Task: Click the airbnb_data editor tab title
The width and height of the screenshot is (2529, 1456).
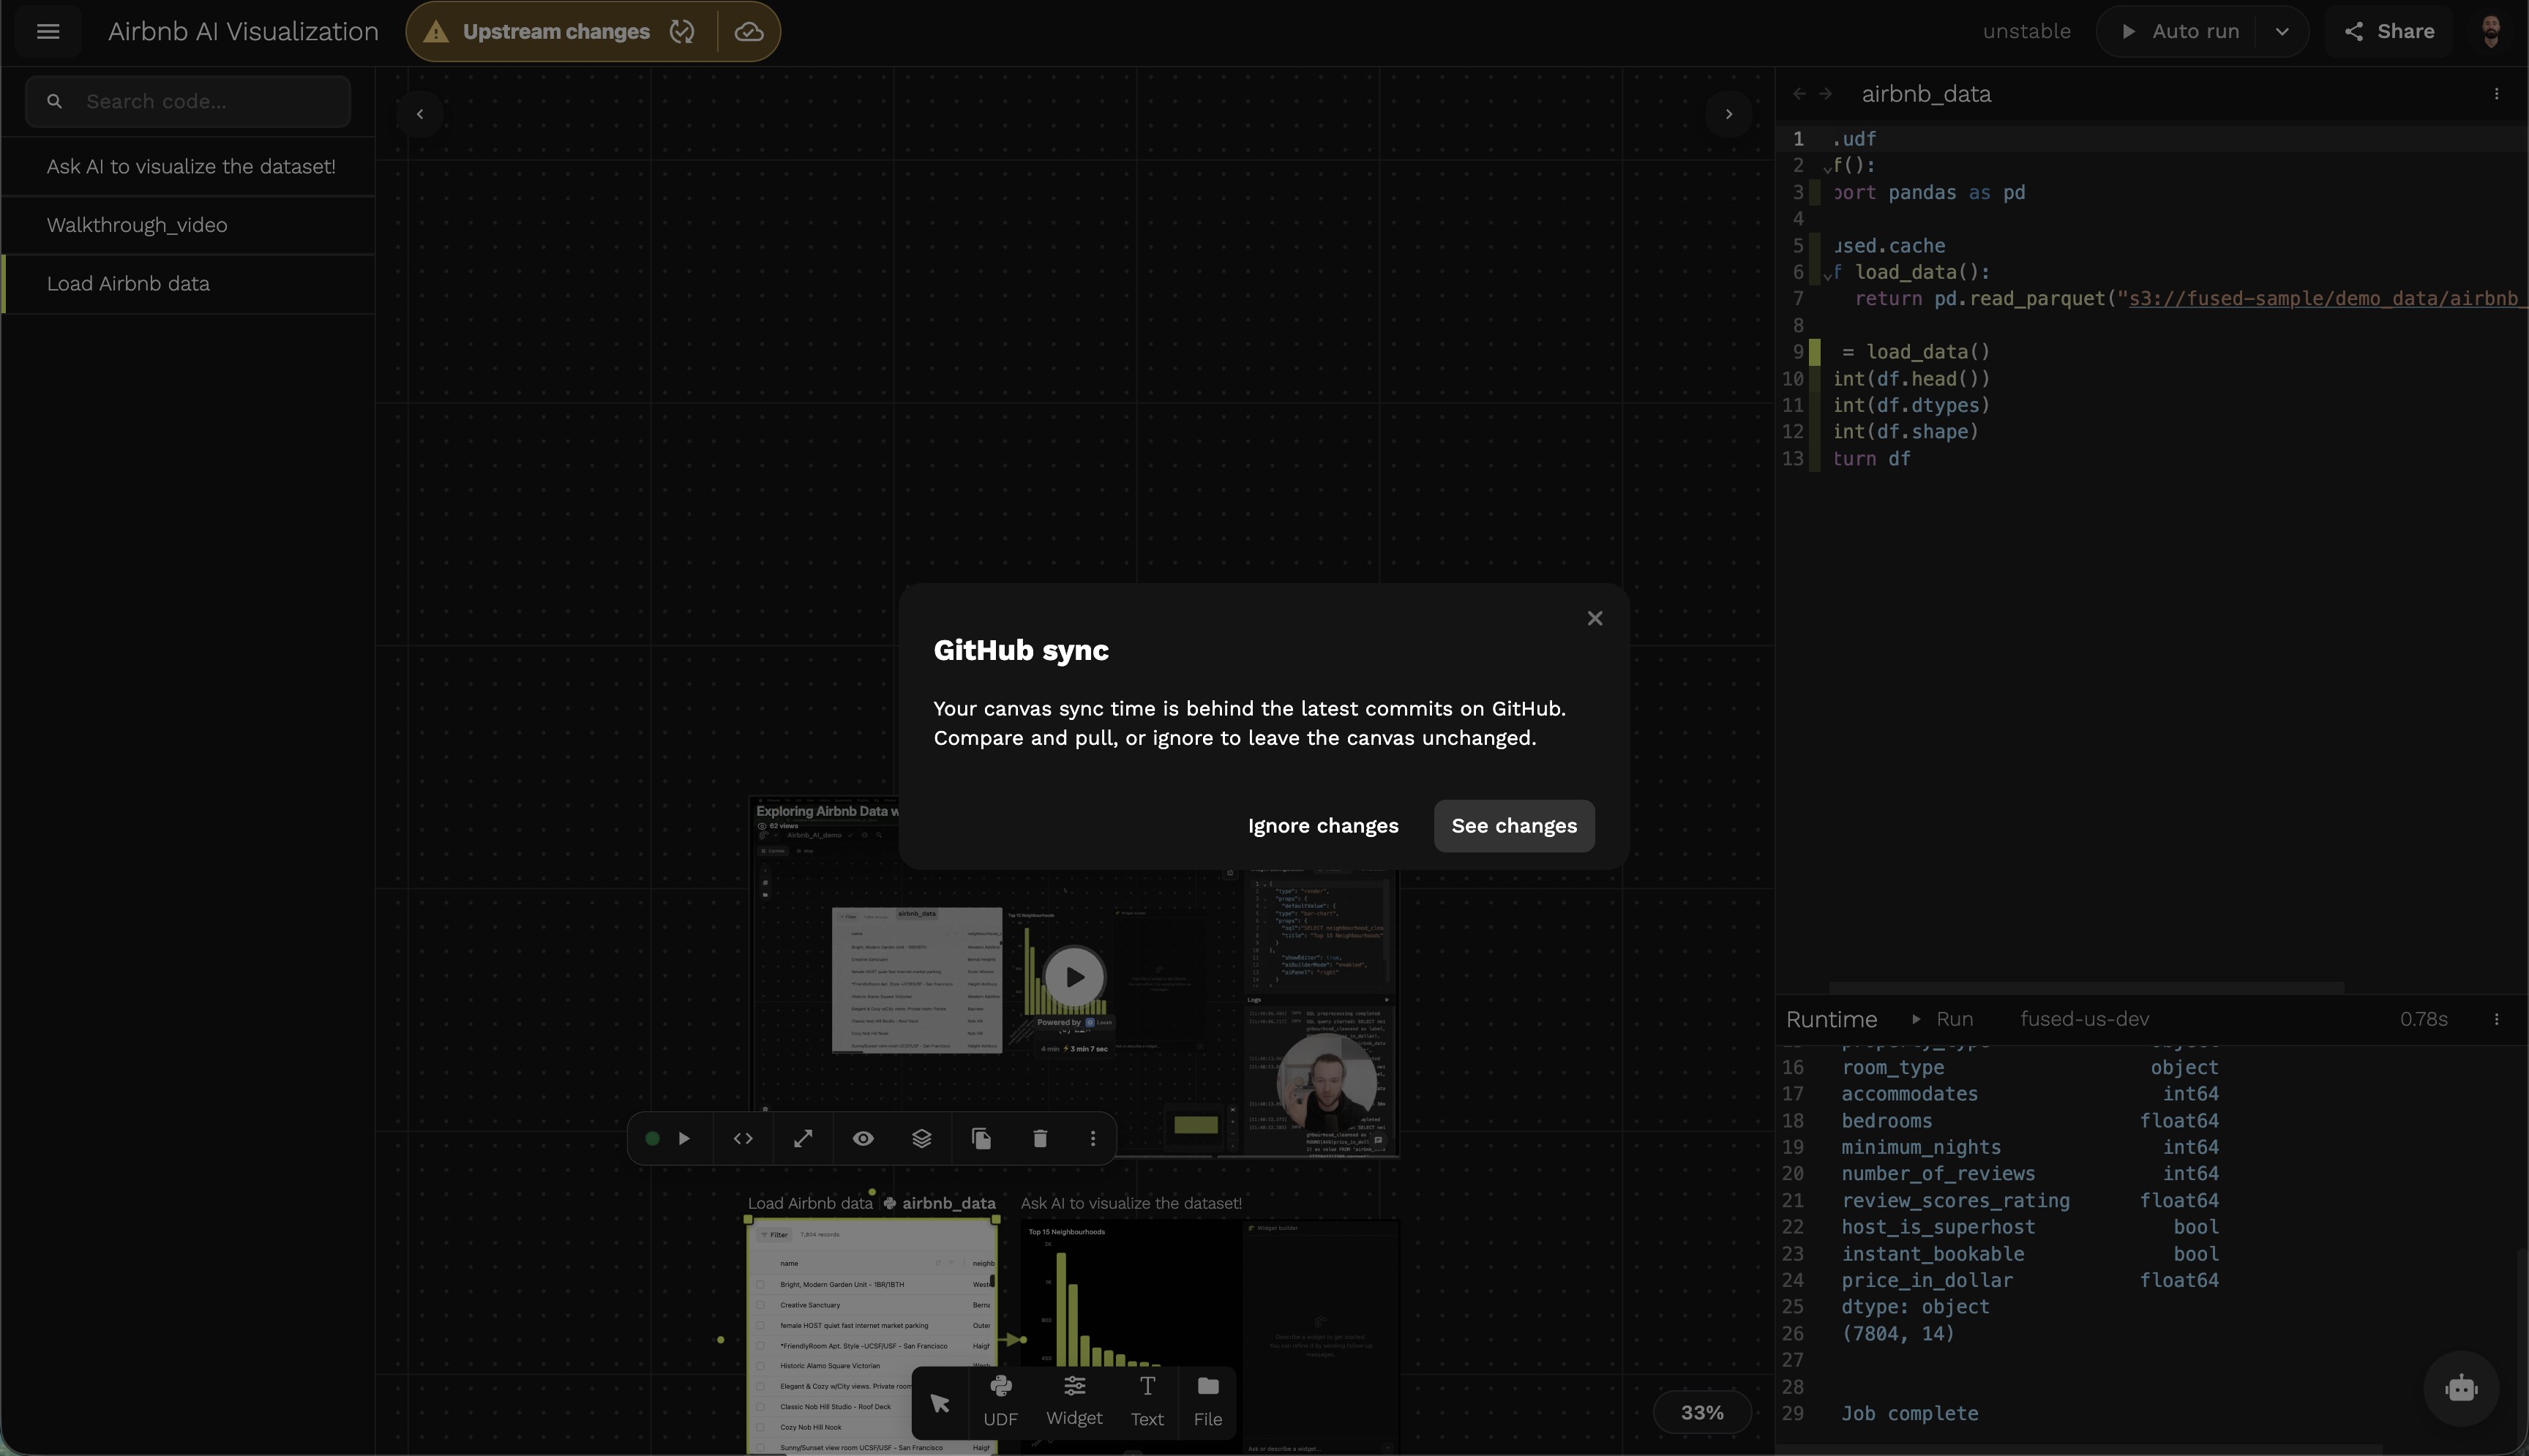Action: (x=1926, y=94)
